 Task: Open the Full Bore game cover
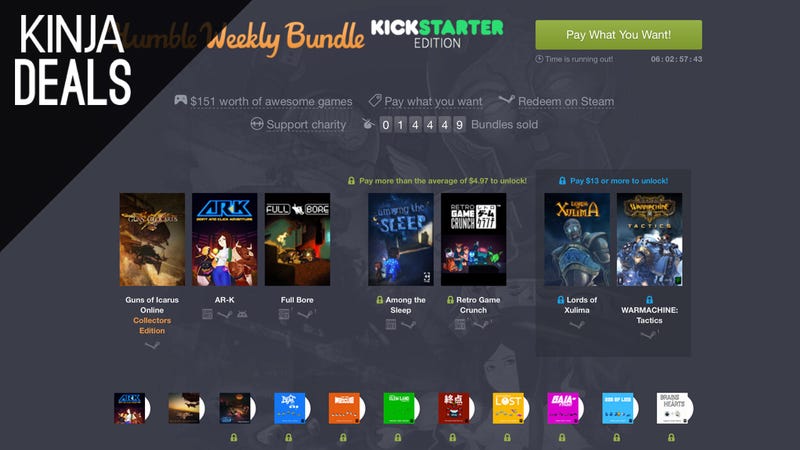click(x=297, y=239)
